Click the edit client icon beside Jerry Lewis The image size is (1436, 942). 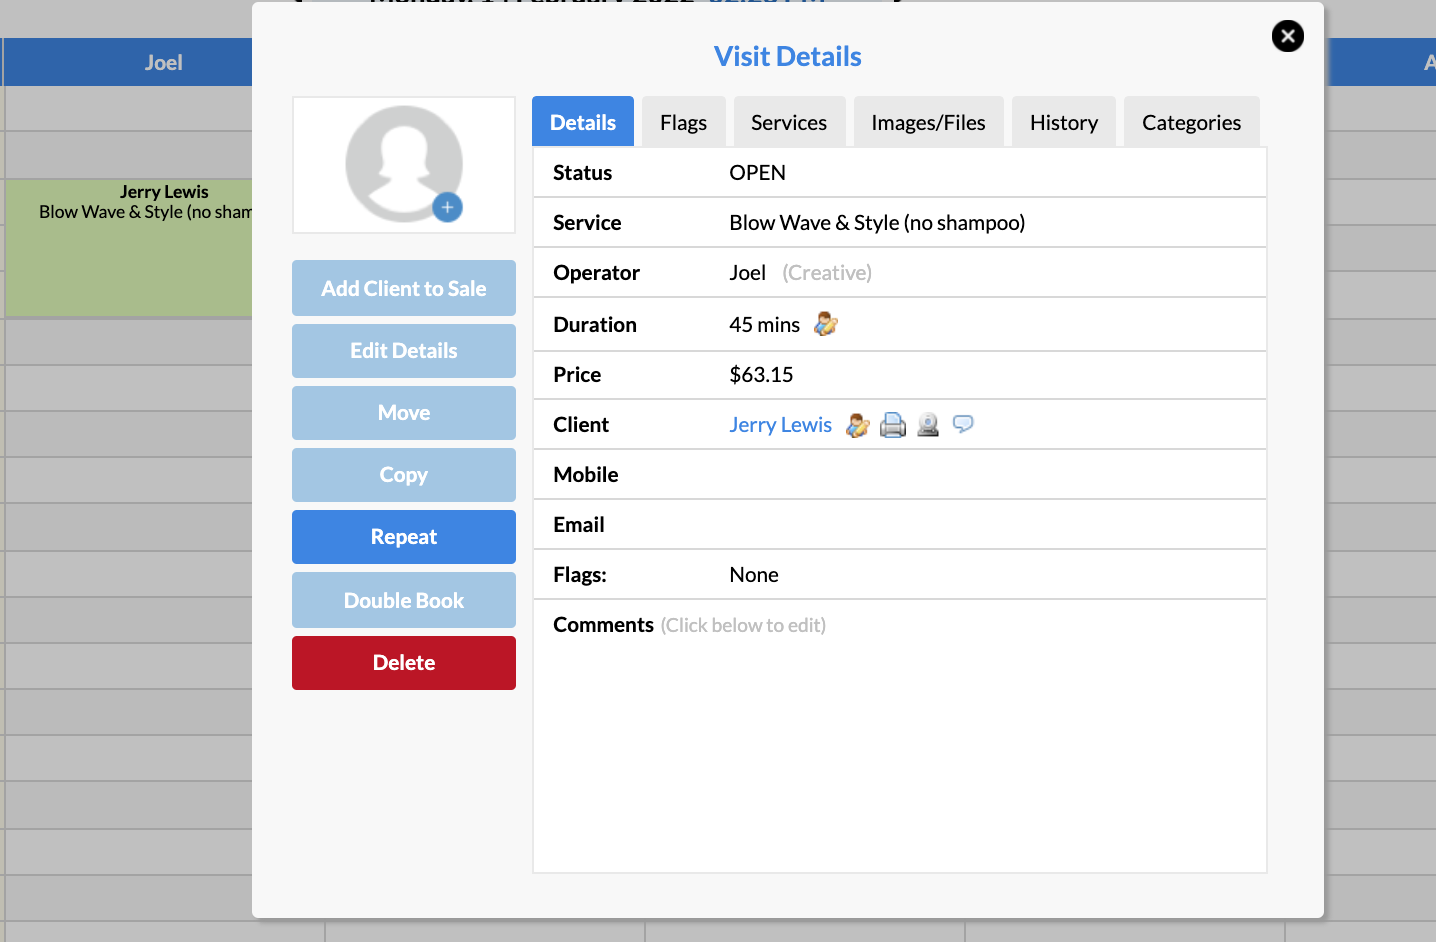tap(857, 425)
